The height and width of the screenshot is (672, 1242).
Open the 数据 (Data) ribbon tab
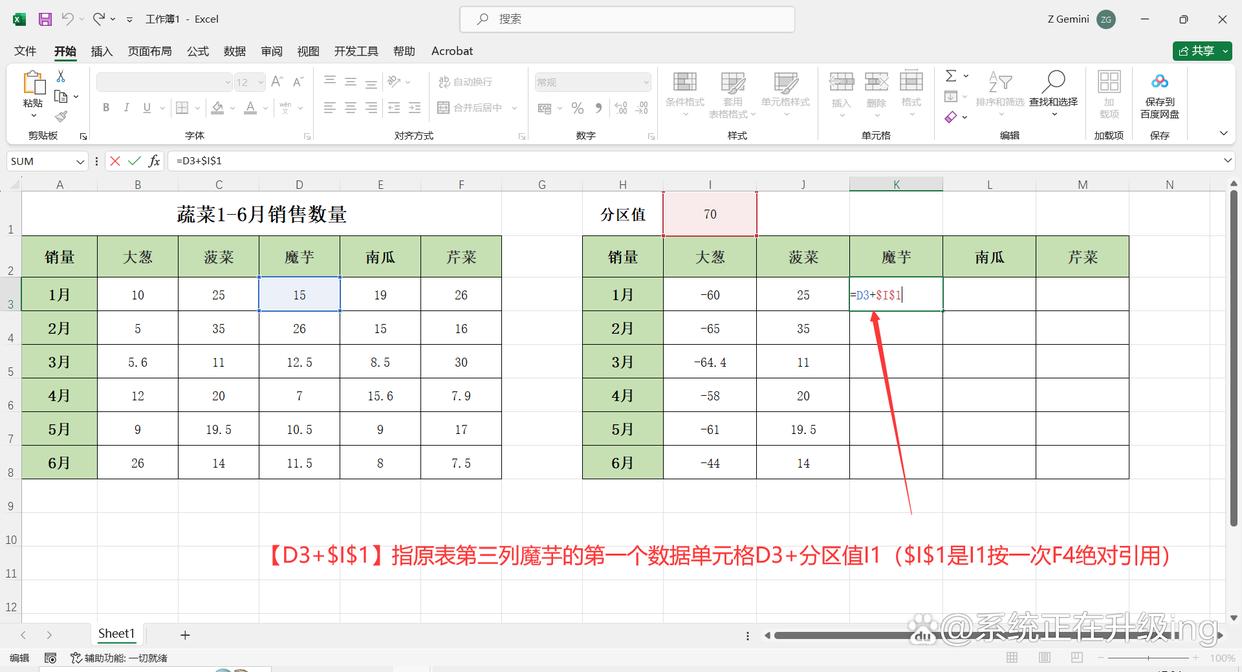coord(235,51)
